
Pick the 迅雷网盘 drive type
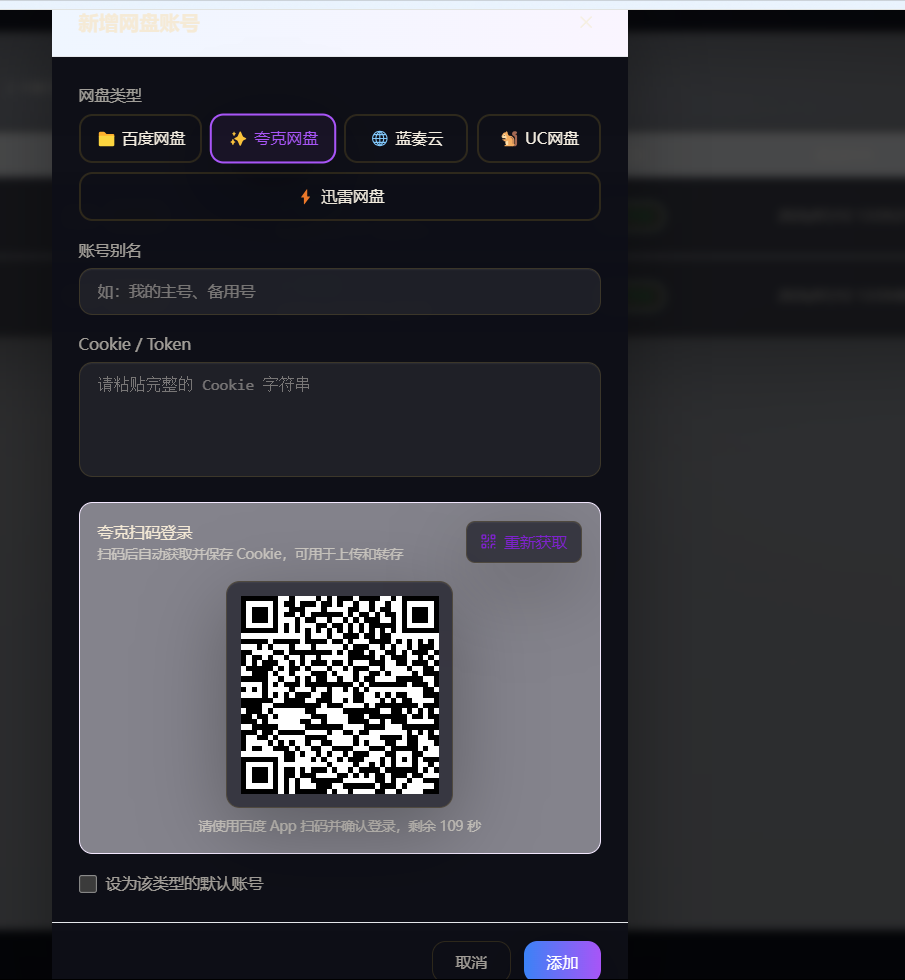coord(340,197)
